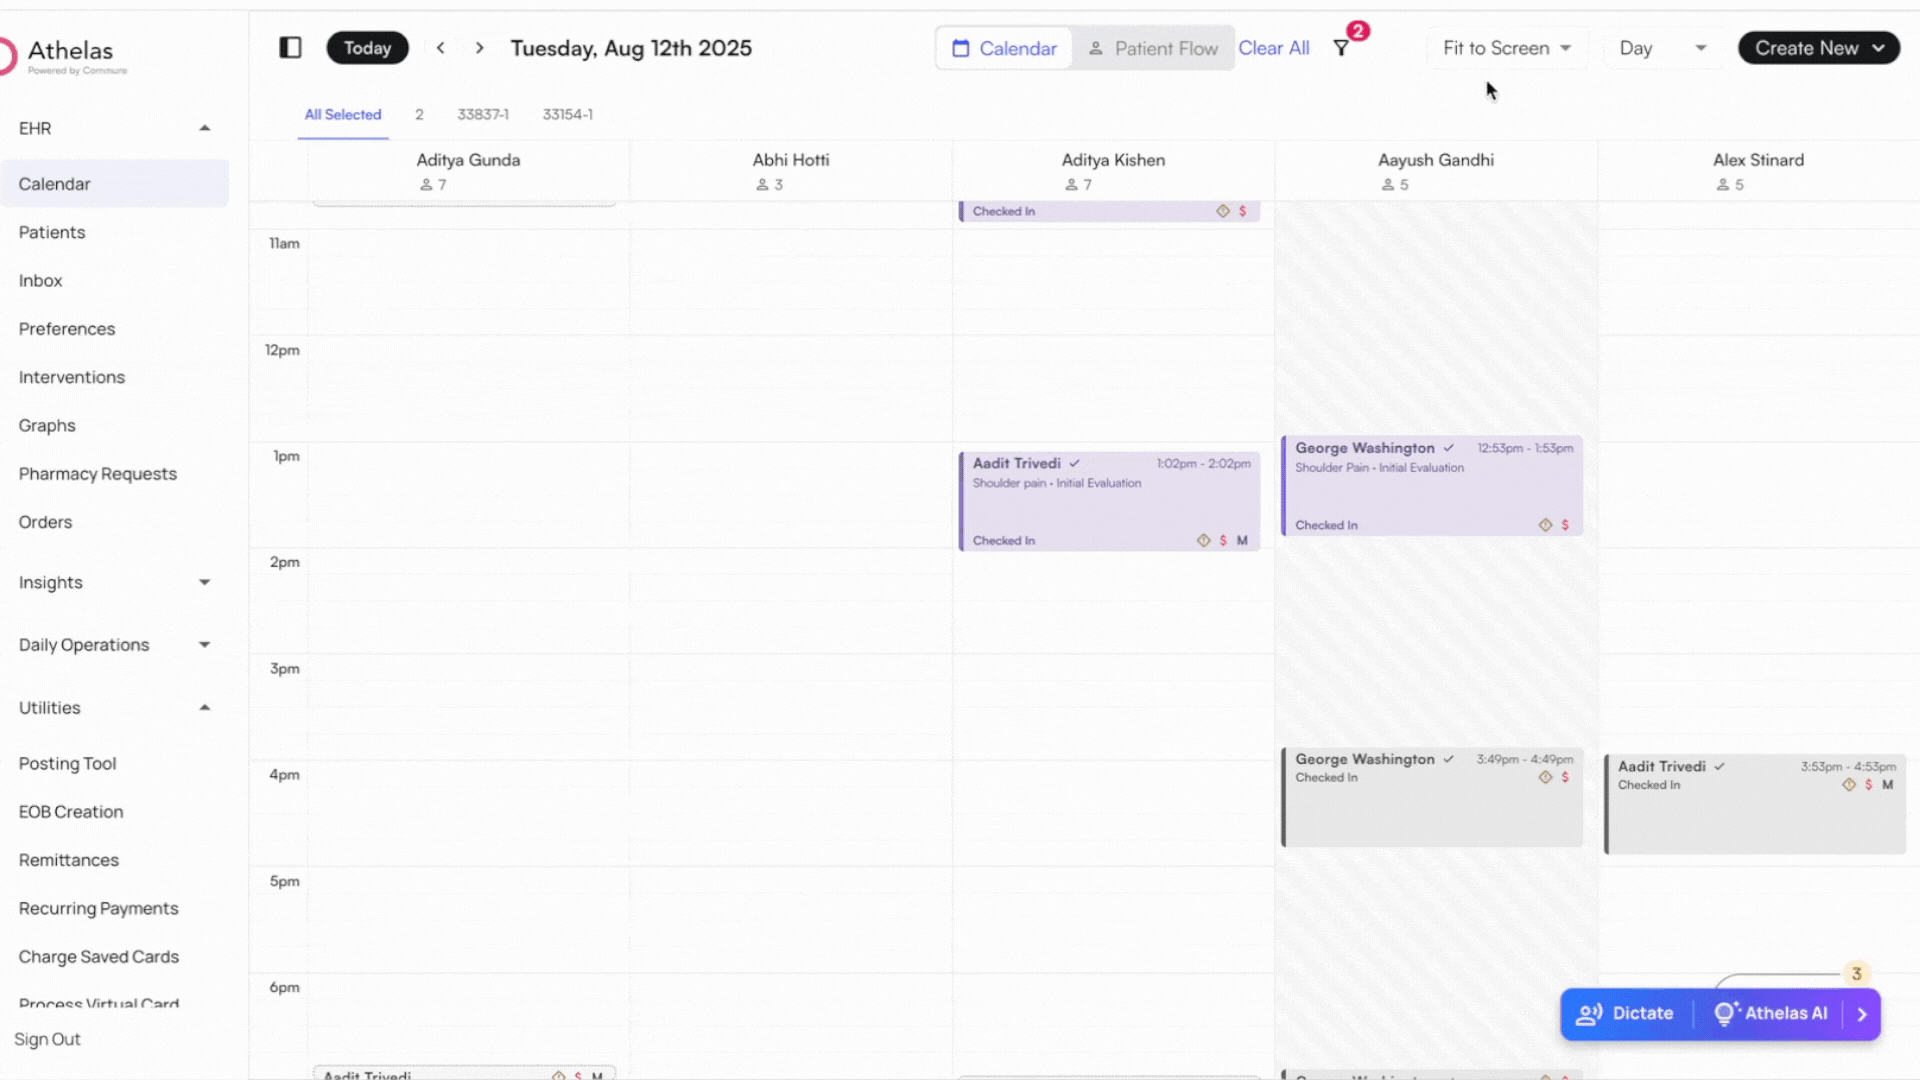Select the Calendar view toggle

(1003, 47)
